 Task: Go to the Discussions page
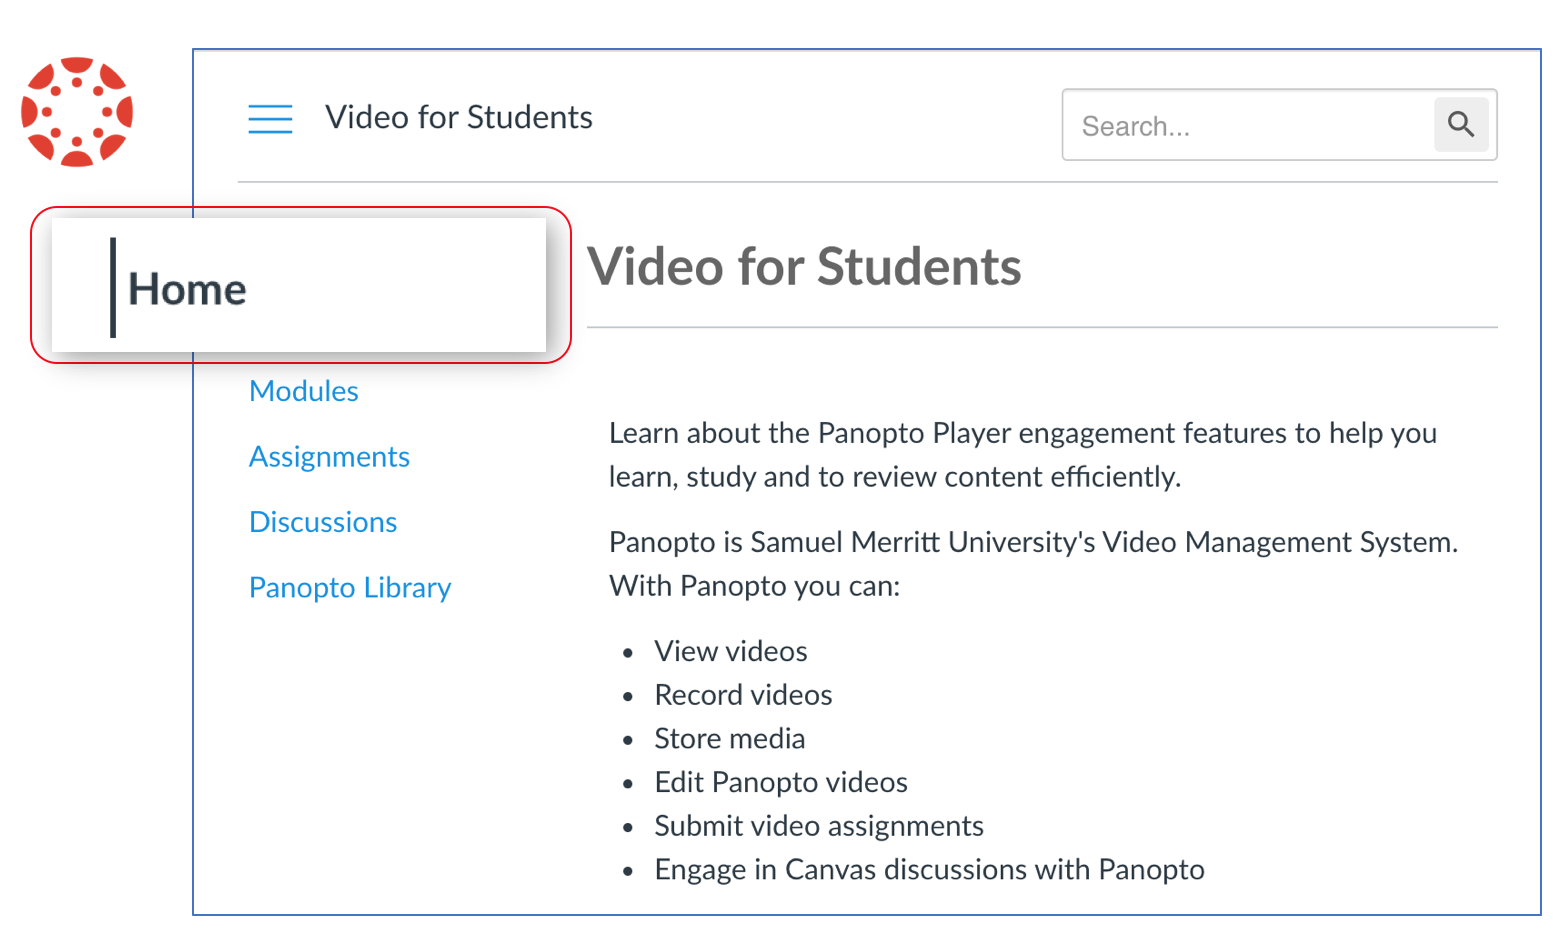(323, 522)
